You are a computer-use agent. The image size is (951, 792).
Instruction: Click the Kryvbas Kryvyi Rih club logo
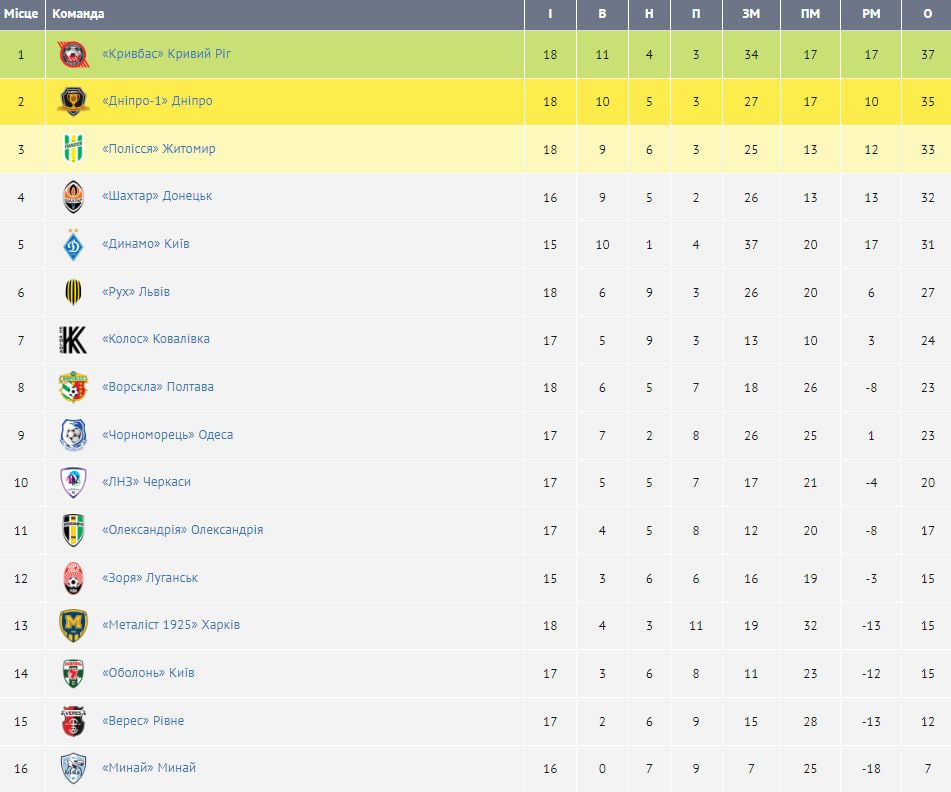point(73,54)
